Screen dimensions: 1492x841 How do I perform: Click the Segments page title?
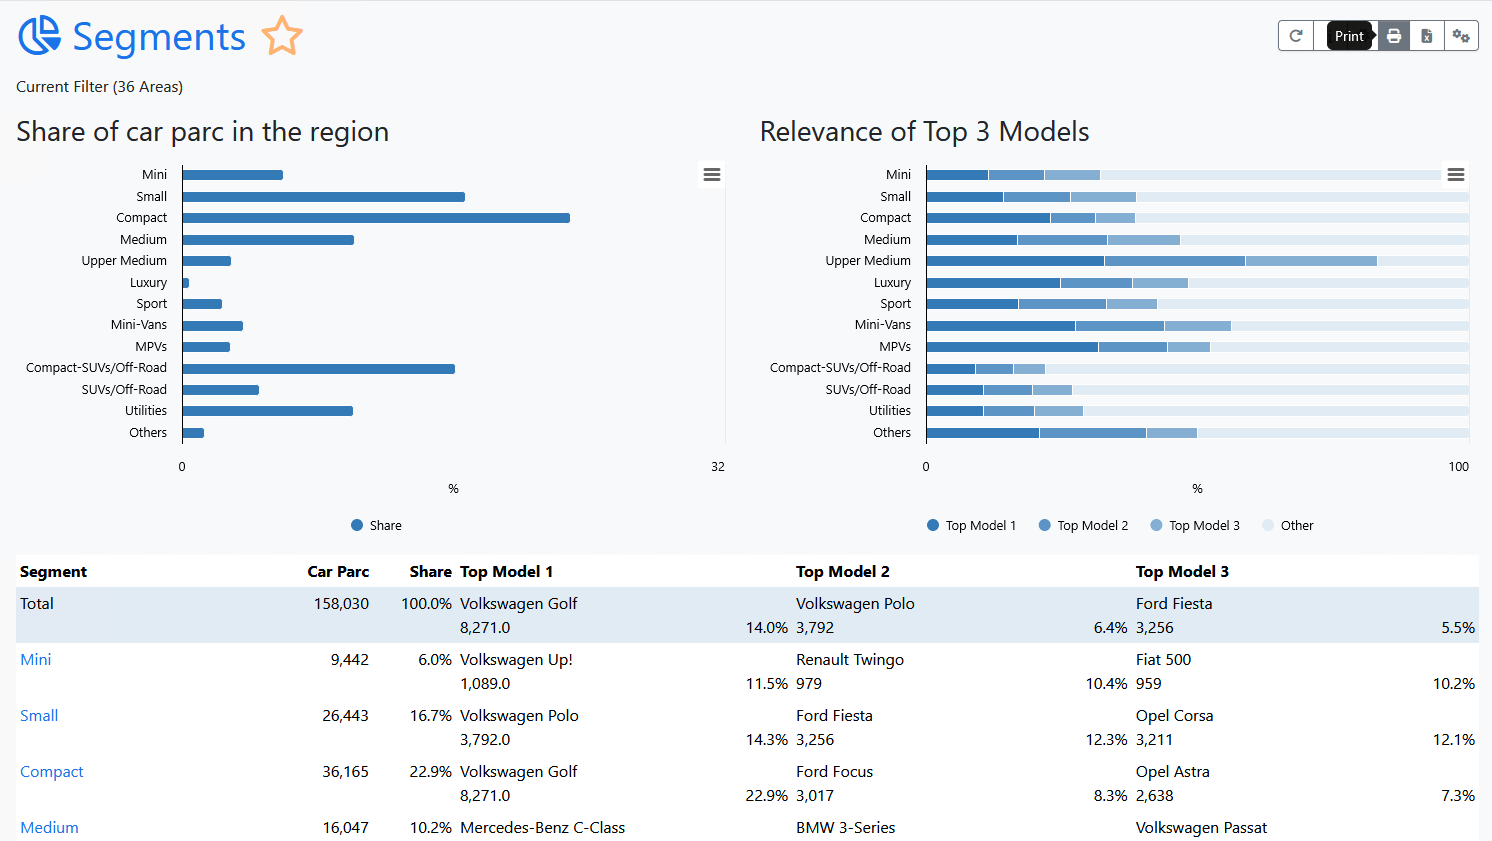tap(159, 37)
